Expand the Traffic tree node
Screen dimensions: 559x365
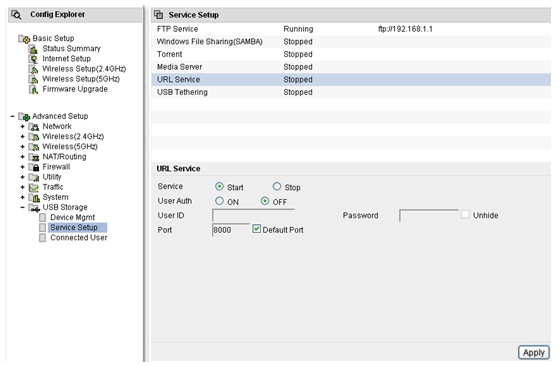point(22,187)
